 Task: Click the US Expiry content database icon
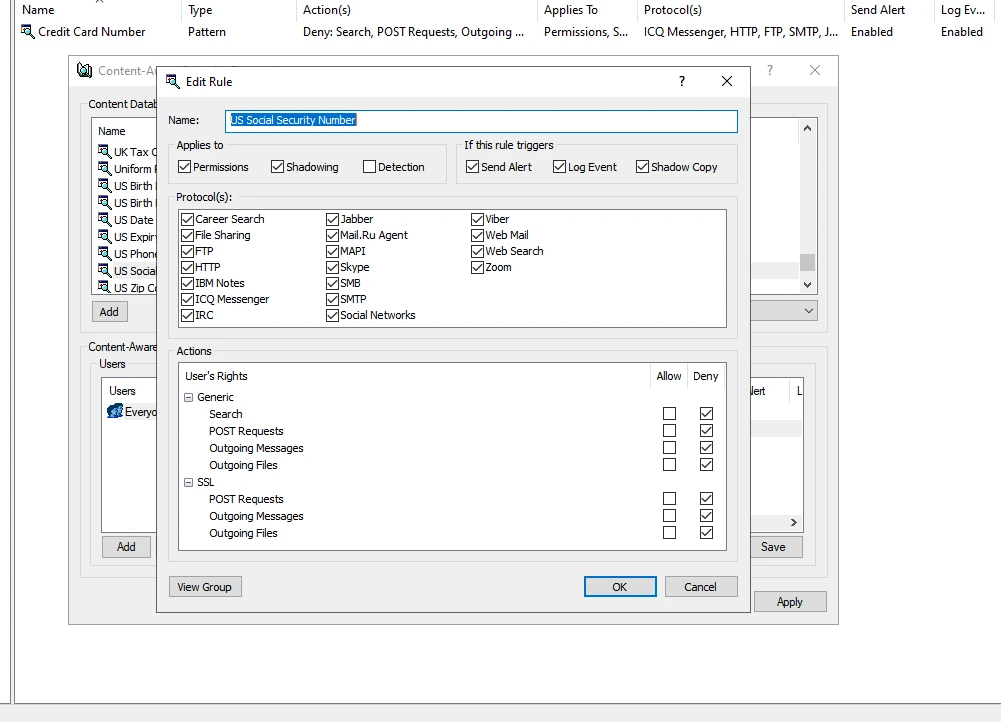tap(104, 237)
